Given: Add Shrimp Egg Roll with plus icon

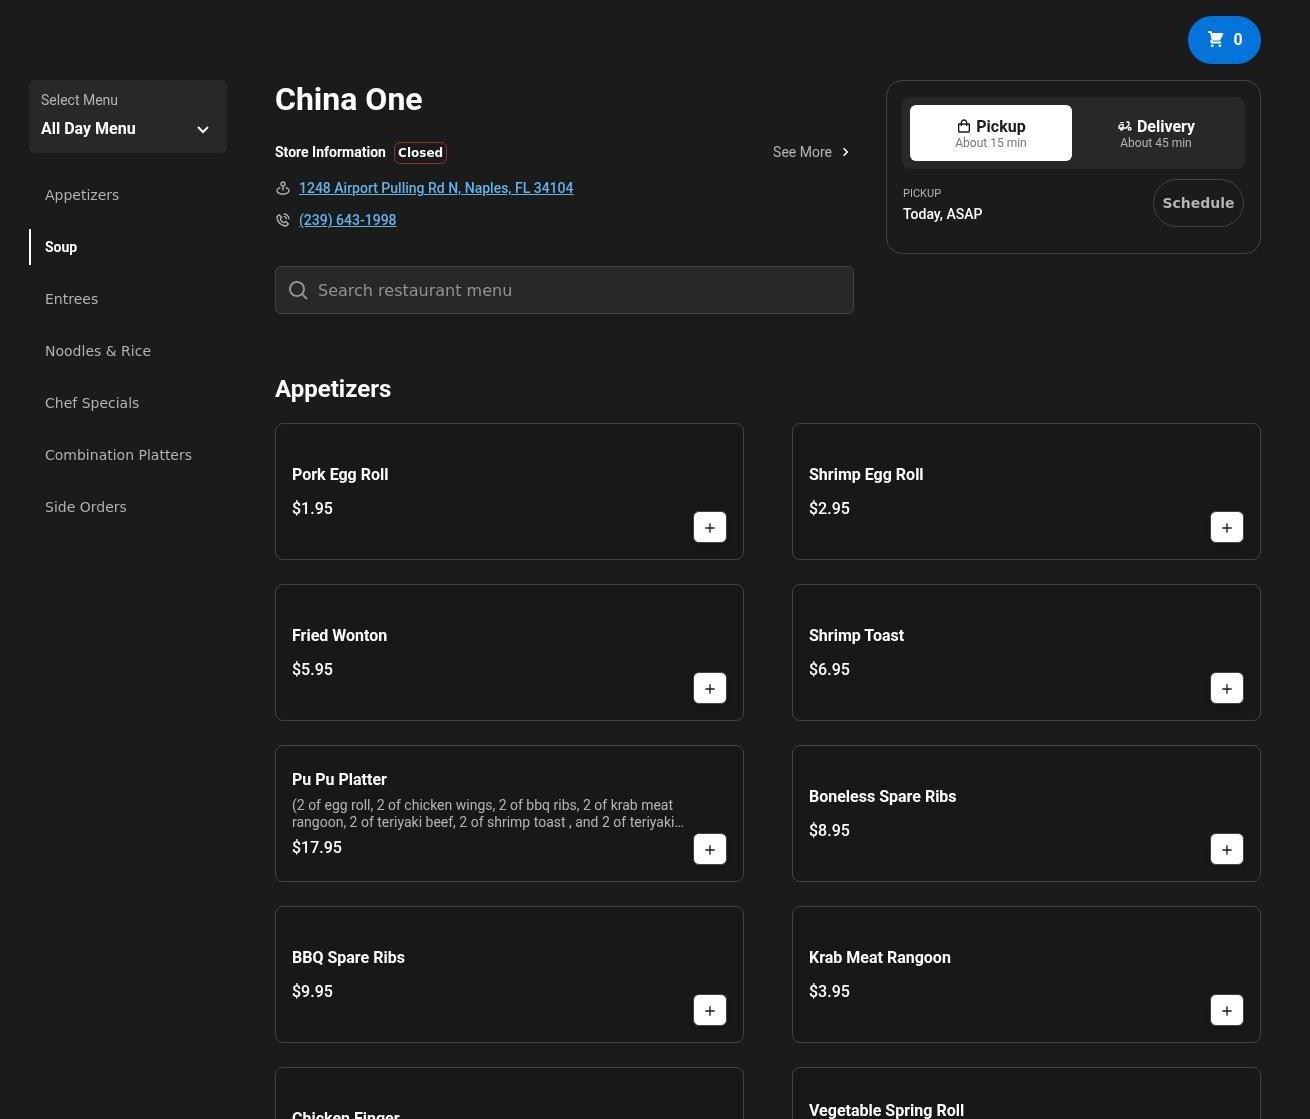Looking at the screenshot, I should pos(1226,527).
